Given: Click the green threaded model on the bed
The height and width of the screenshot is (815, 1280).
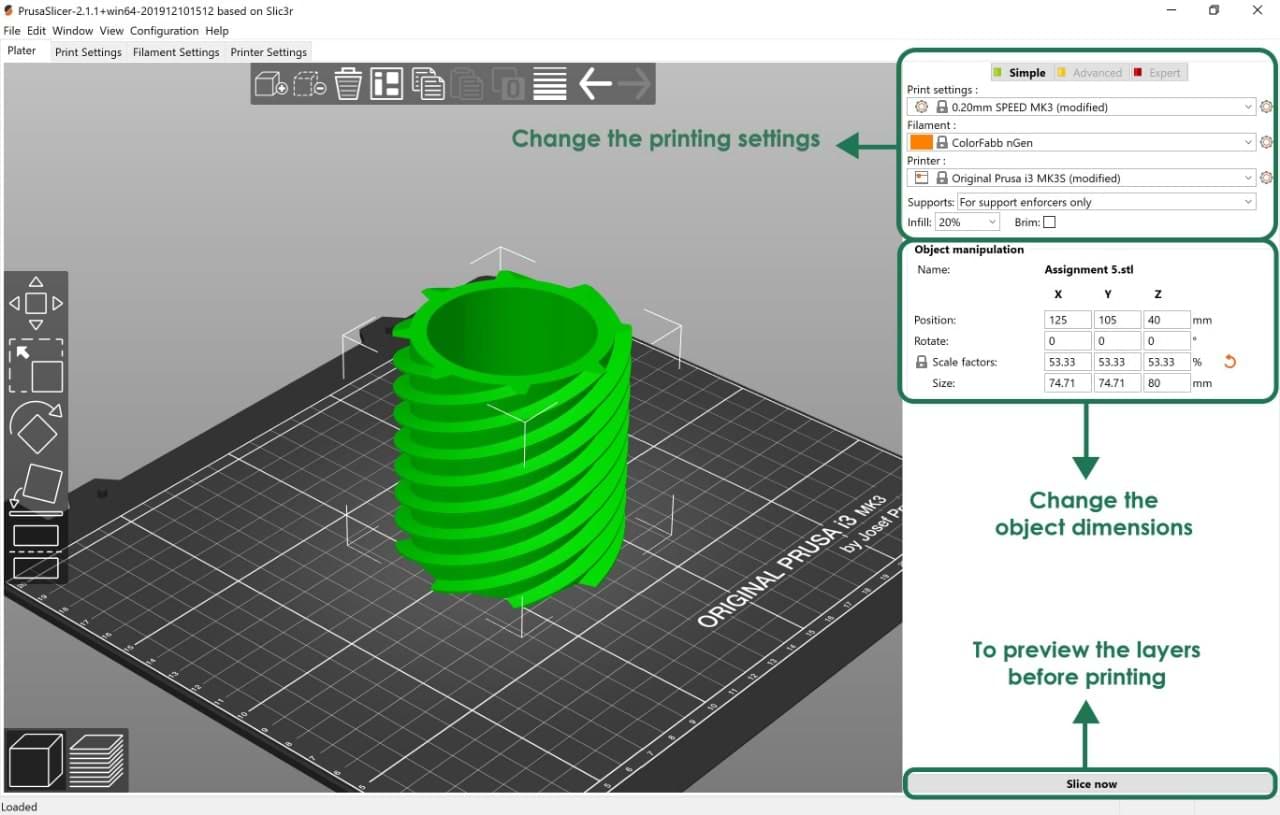Looking at the screenshot, I should pos(510,440).
